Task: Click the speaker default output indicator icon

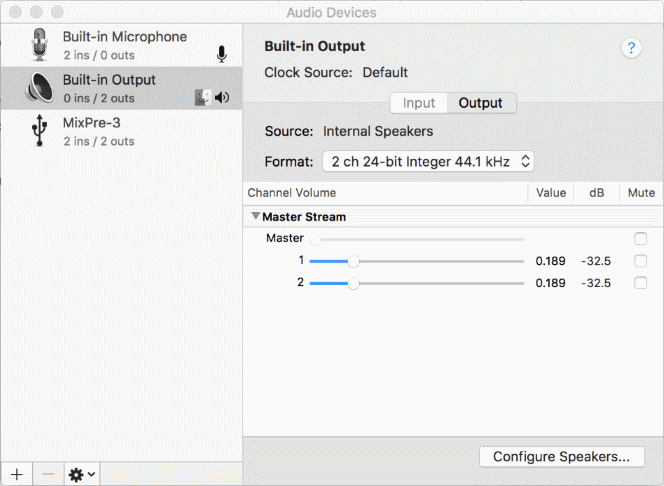Action: (222, 97)
